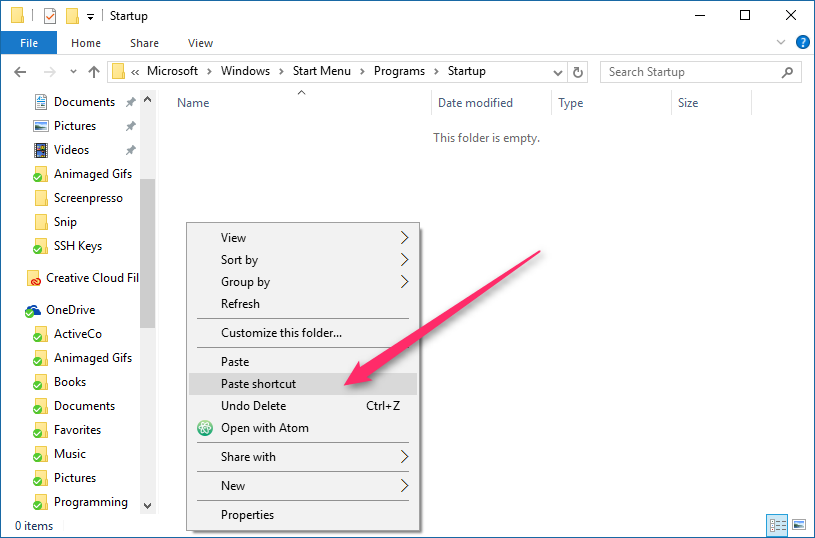The image size is (815, 538).
Task: Go up one folder level
Action: [x=94, y=72]
